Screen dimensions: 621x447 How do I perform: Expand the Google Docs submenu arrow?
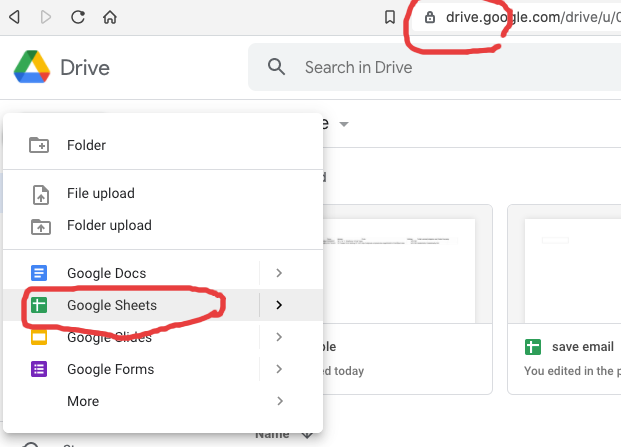point(279,273)
